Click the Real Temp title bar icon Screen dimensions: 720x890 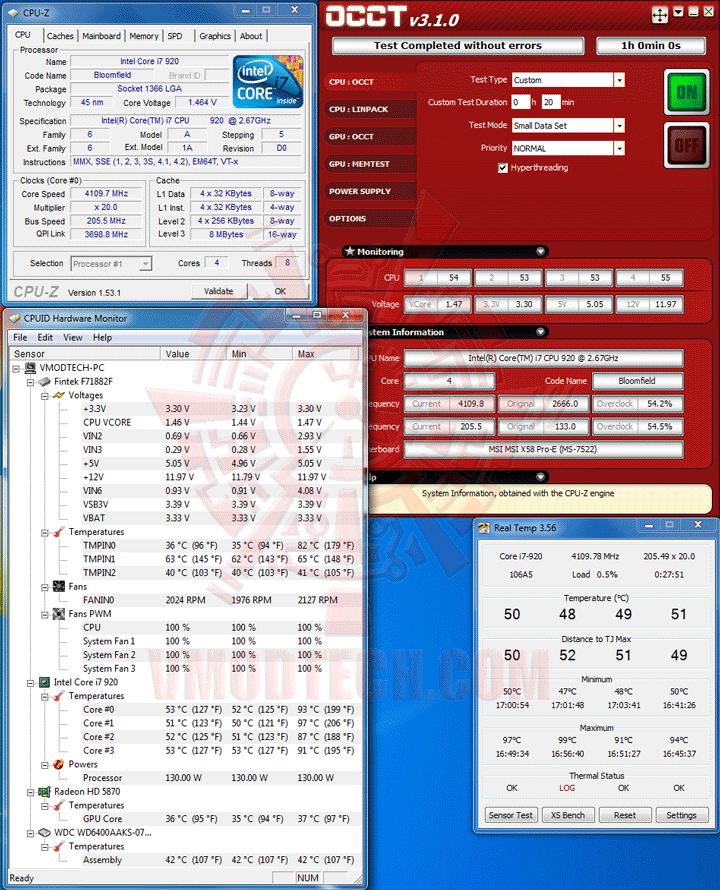[x=484, y=528]
